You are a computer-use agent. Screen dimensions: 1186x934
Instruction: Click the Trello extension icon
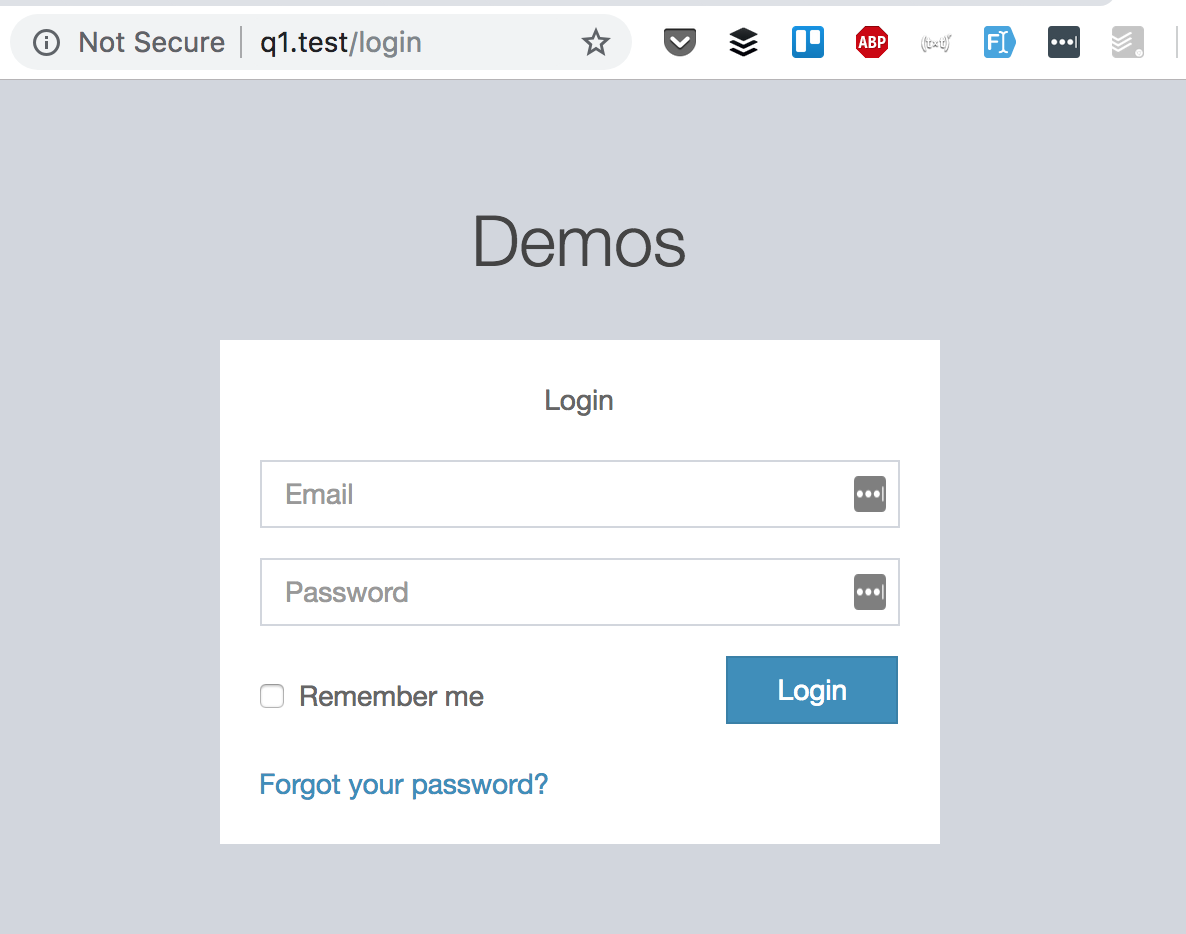click(808, 42)
